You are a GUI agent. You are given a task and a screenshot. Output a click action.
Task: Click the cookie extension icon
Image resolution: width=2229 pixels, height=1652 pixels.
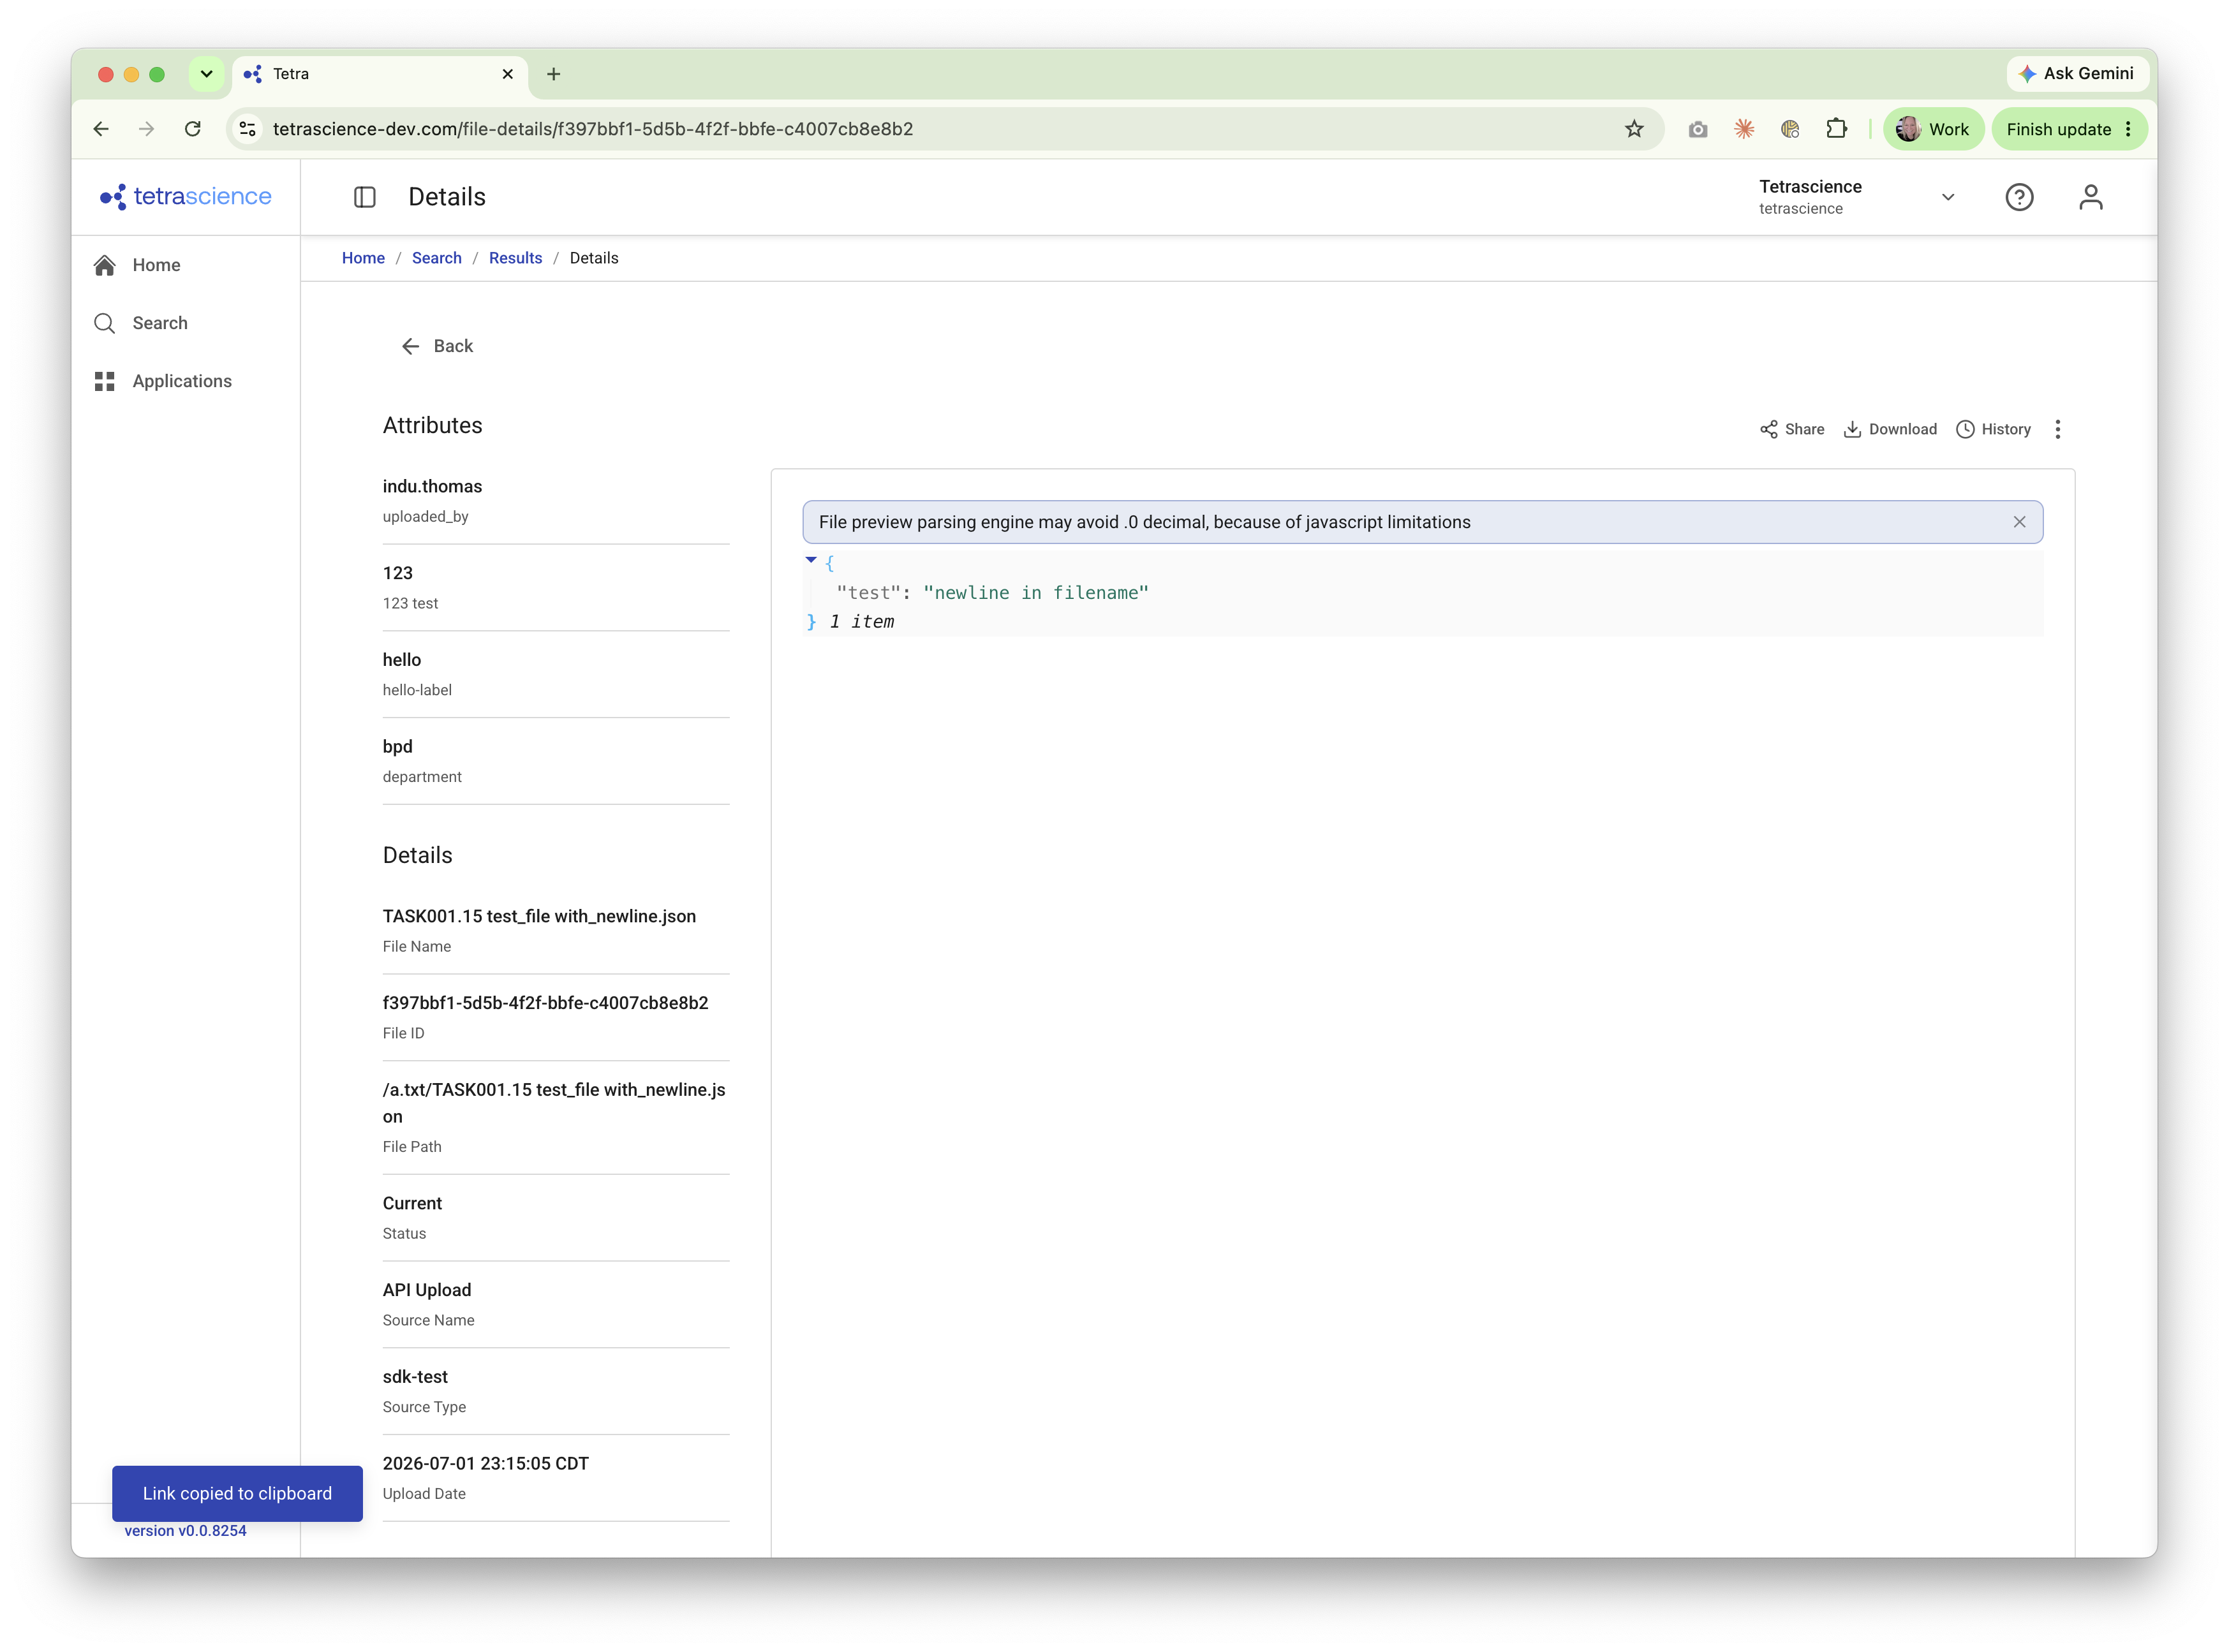tap(1790, 129)
